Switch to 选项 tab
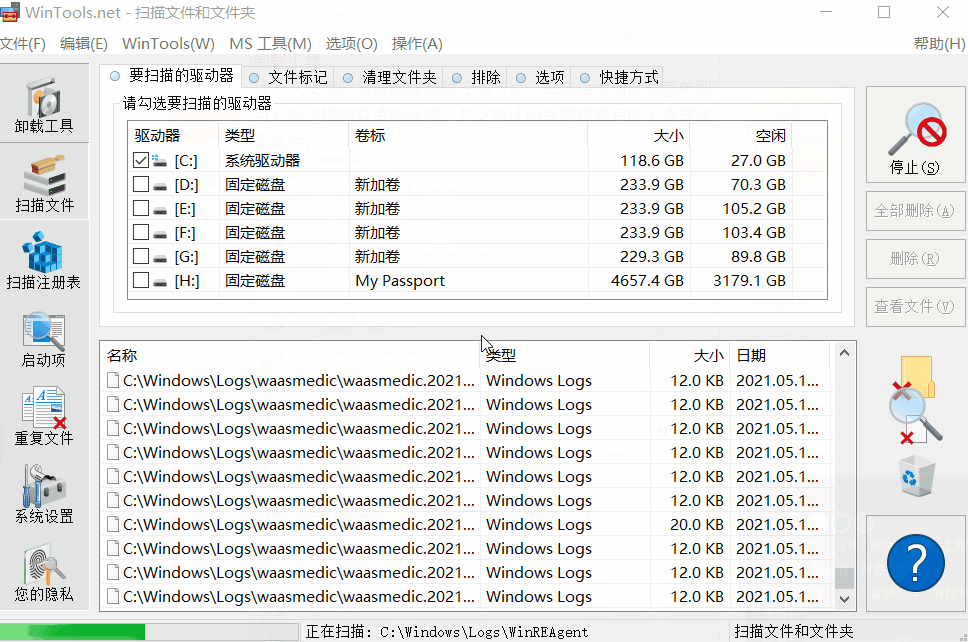Image resolution: width=968 pixels, height=642 pixels. 540,78
